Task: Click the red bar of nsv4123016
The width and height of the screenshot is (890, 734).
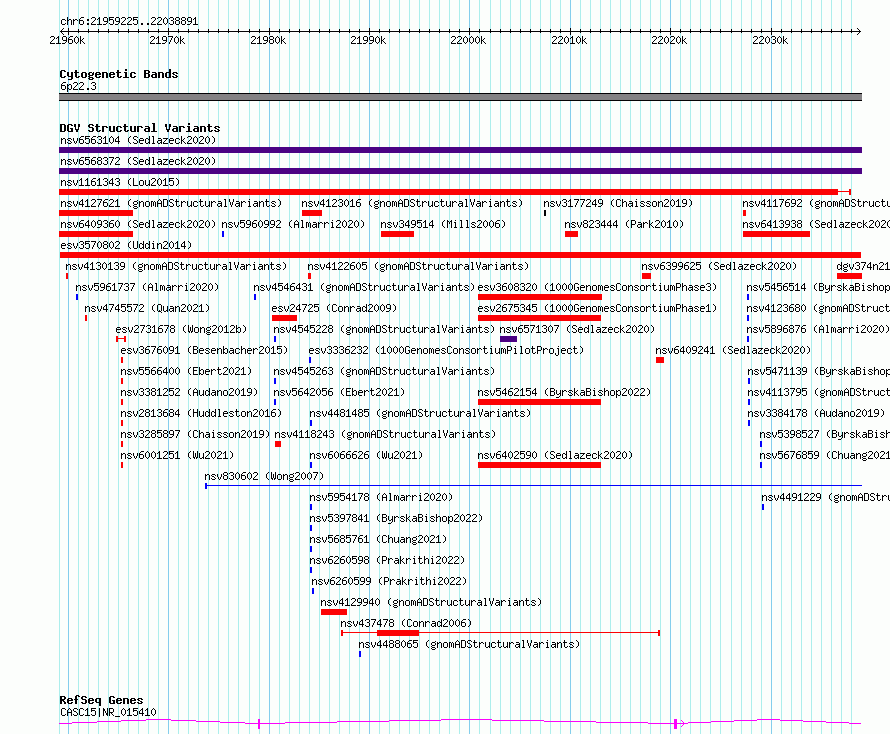Action: pos(312,213)
